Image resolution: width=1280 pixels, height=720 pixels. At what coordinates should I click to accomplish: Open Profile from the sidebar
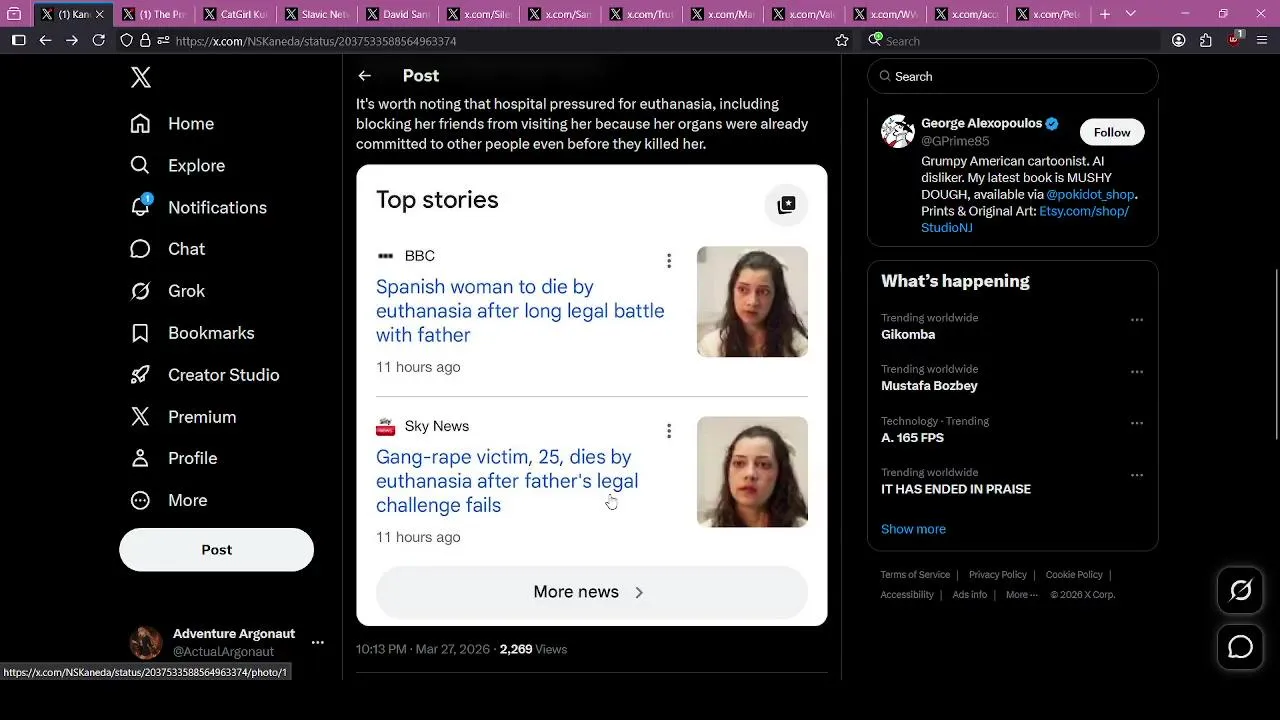coord(173,457)
